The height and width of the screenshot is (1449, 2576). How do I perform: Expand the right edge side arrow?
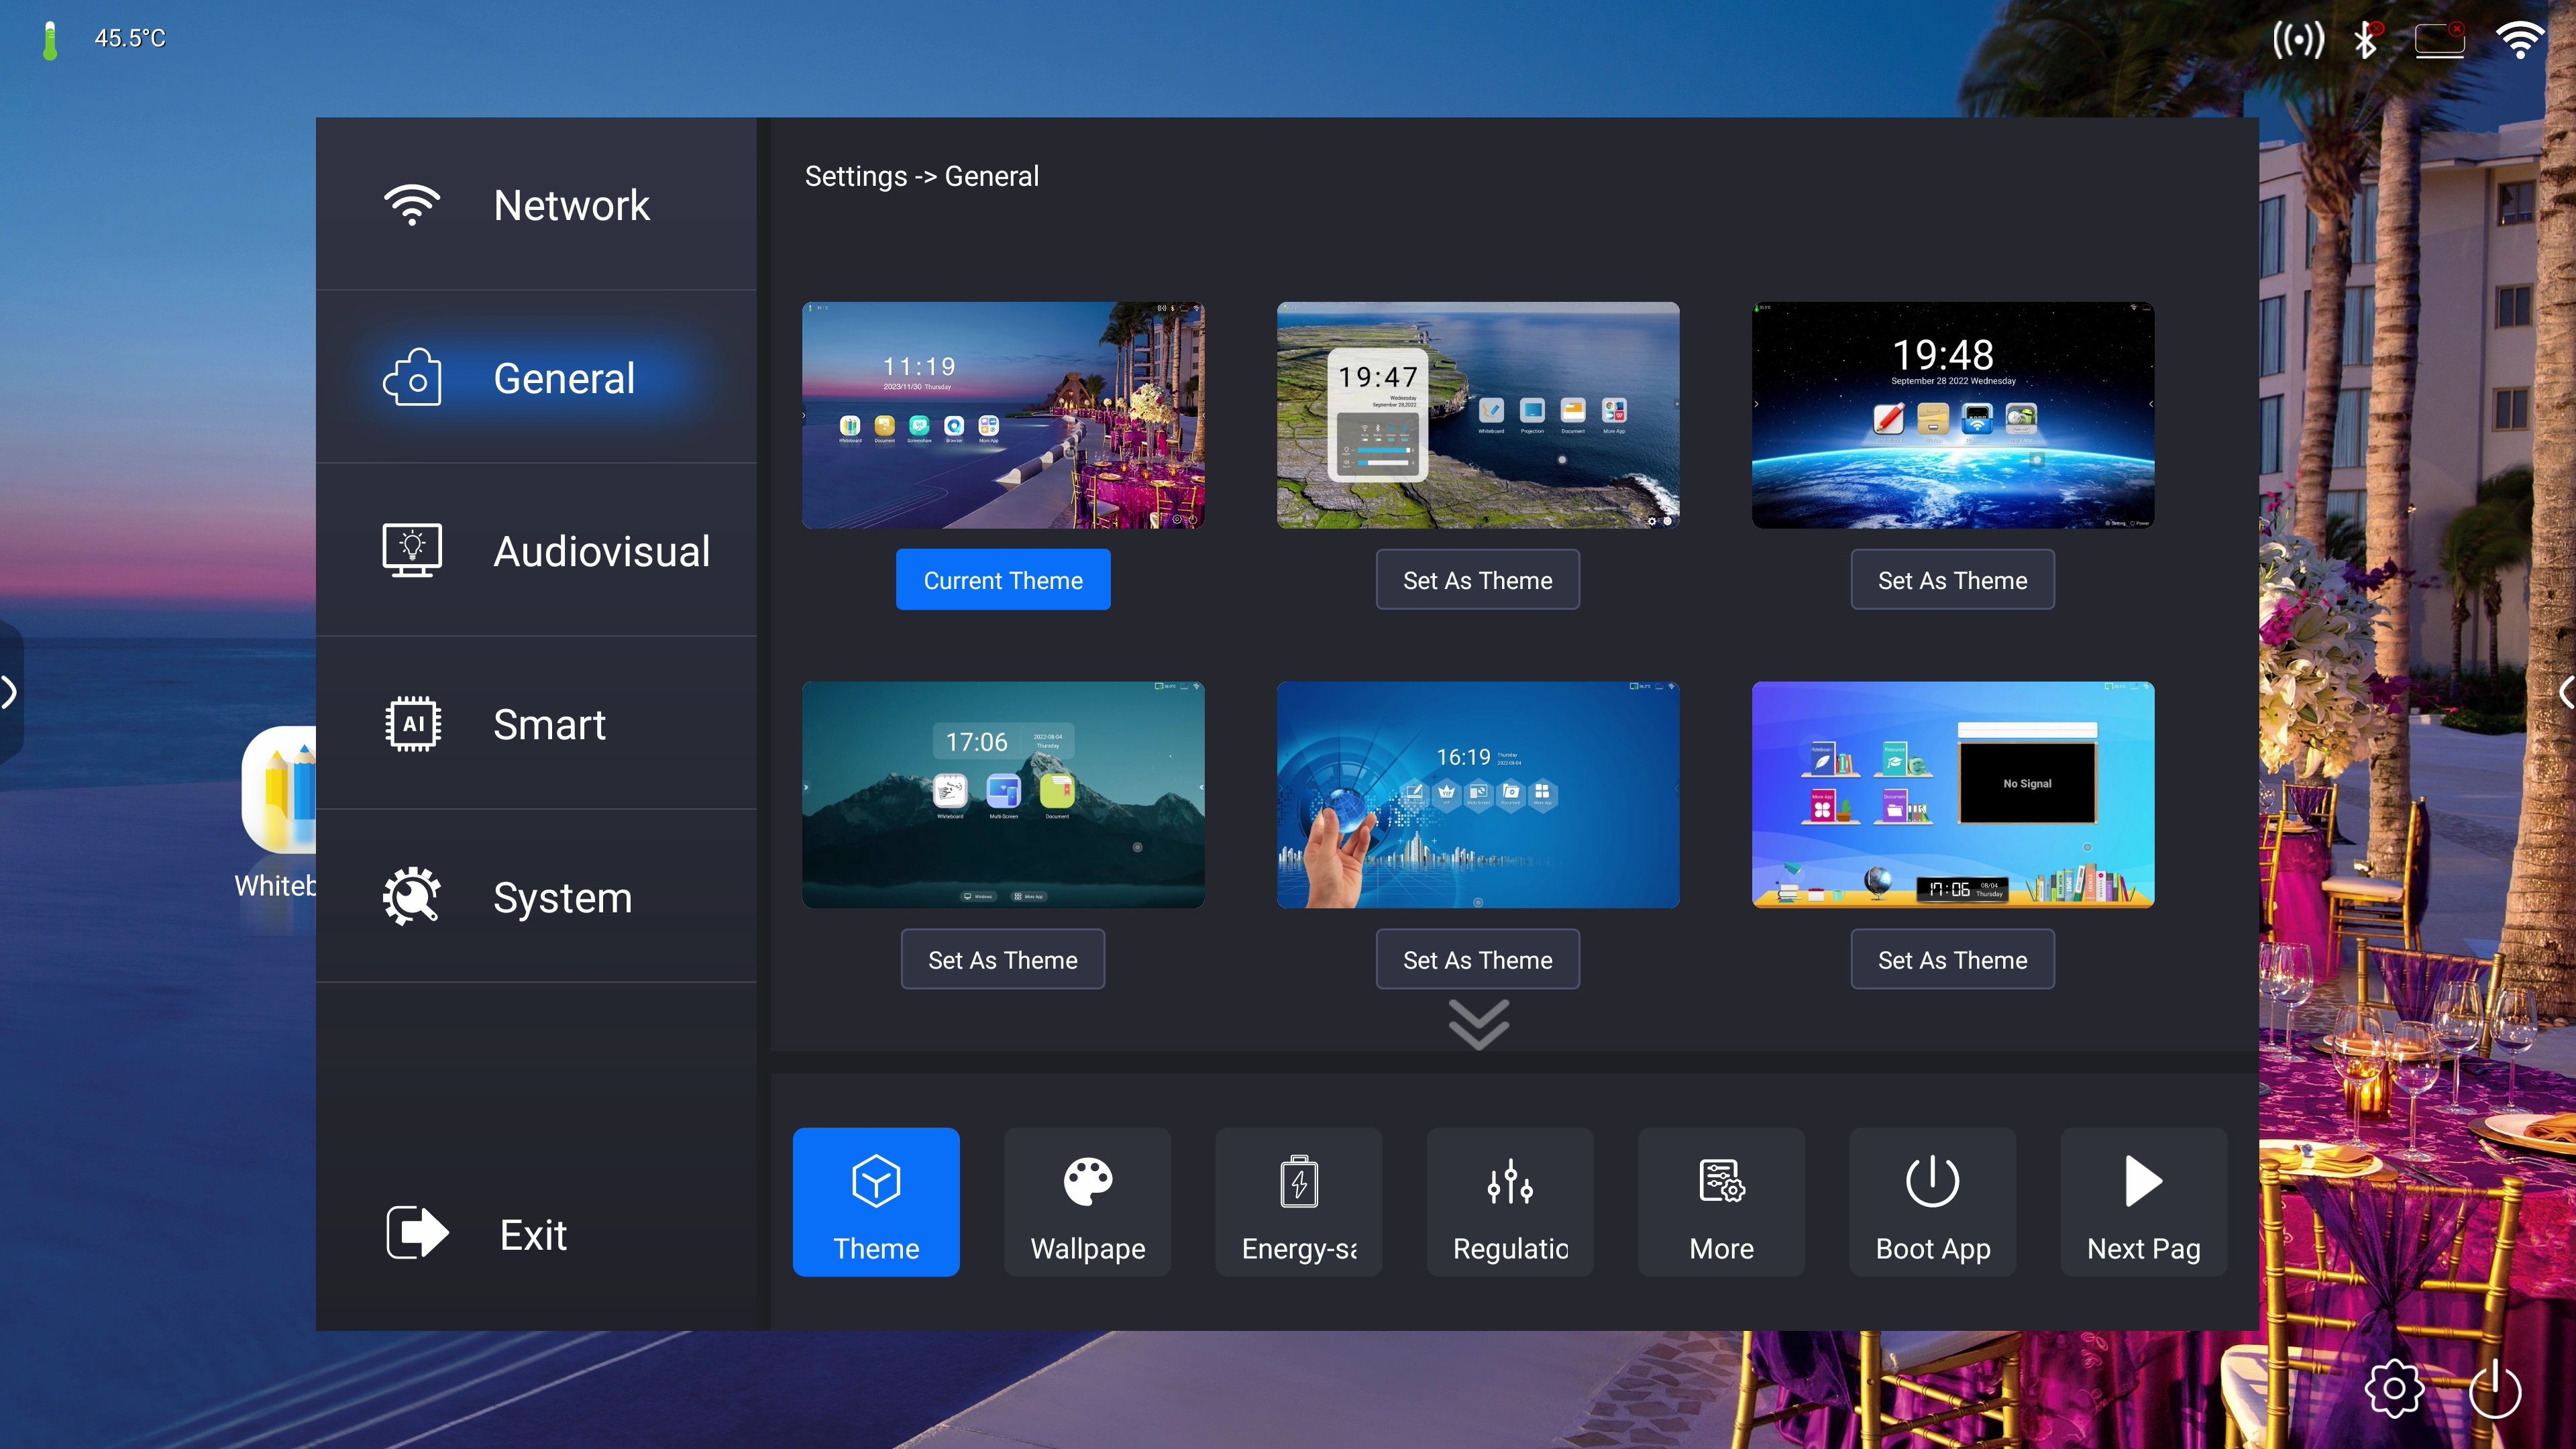pos(2566,692)
